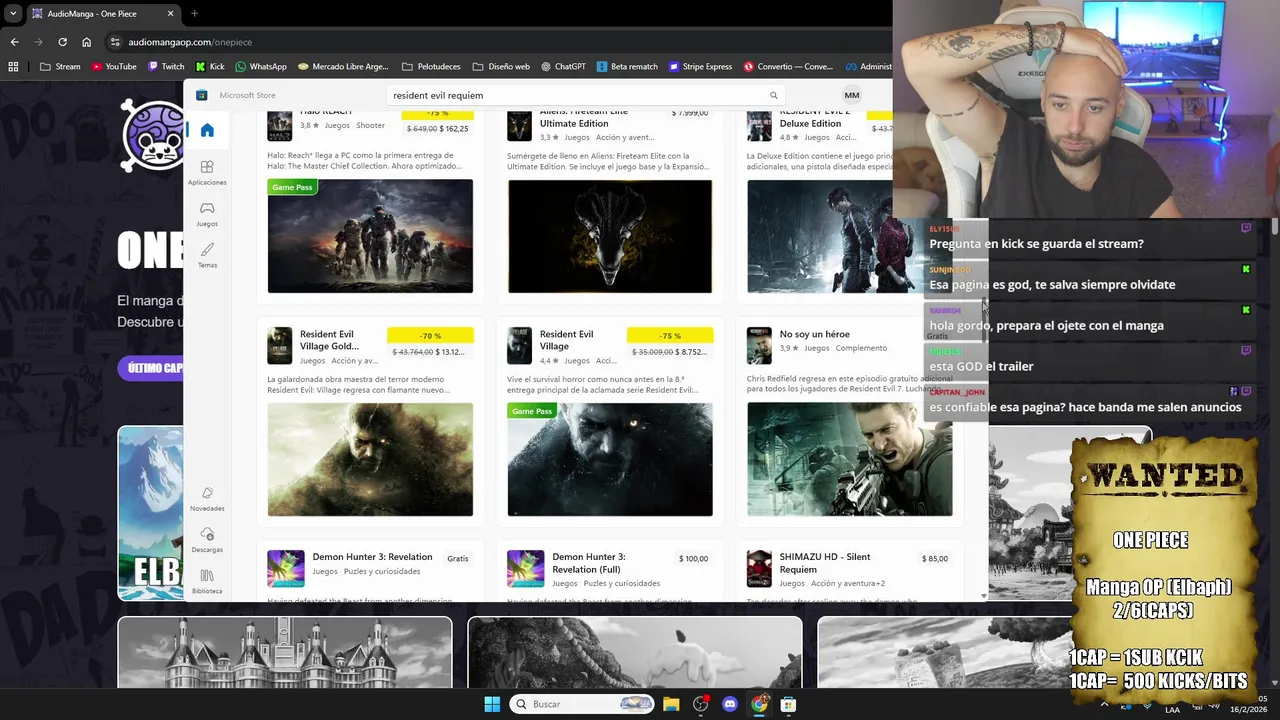Open the No soy un héroe artwork

click(x=849, y=459)
